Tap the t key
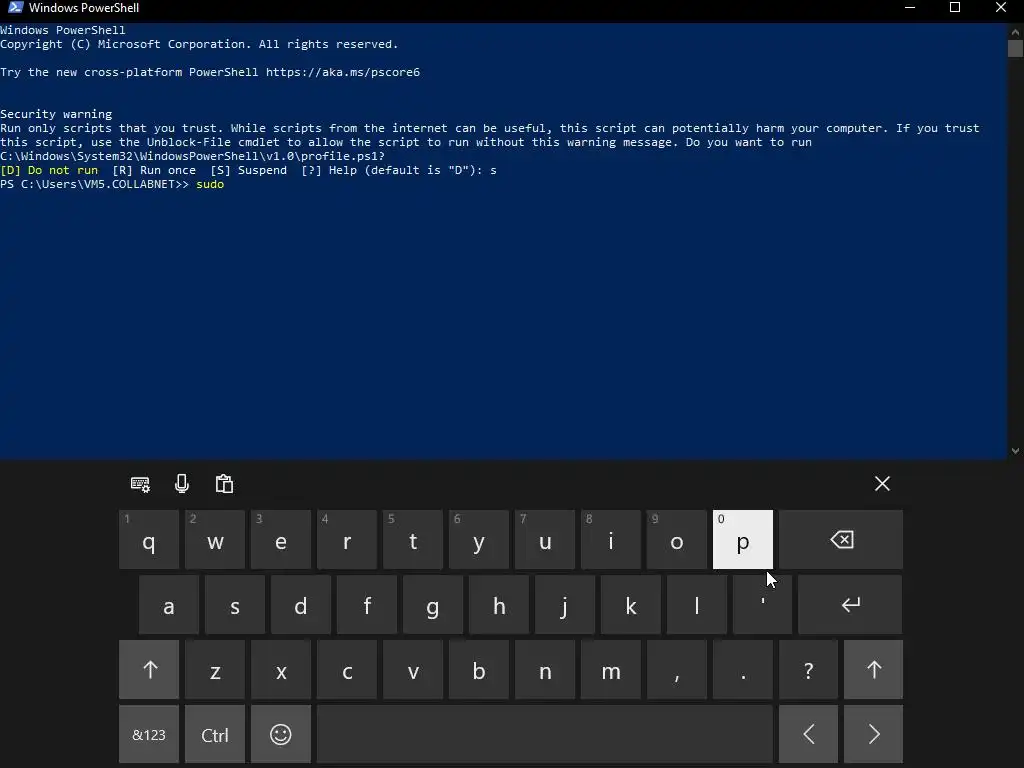Screen dimensions: 1024x768 [x=413, y=539]
